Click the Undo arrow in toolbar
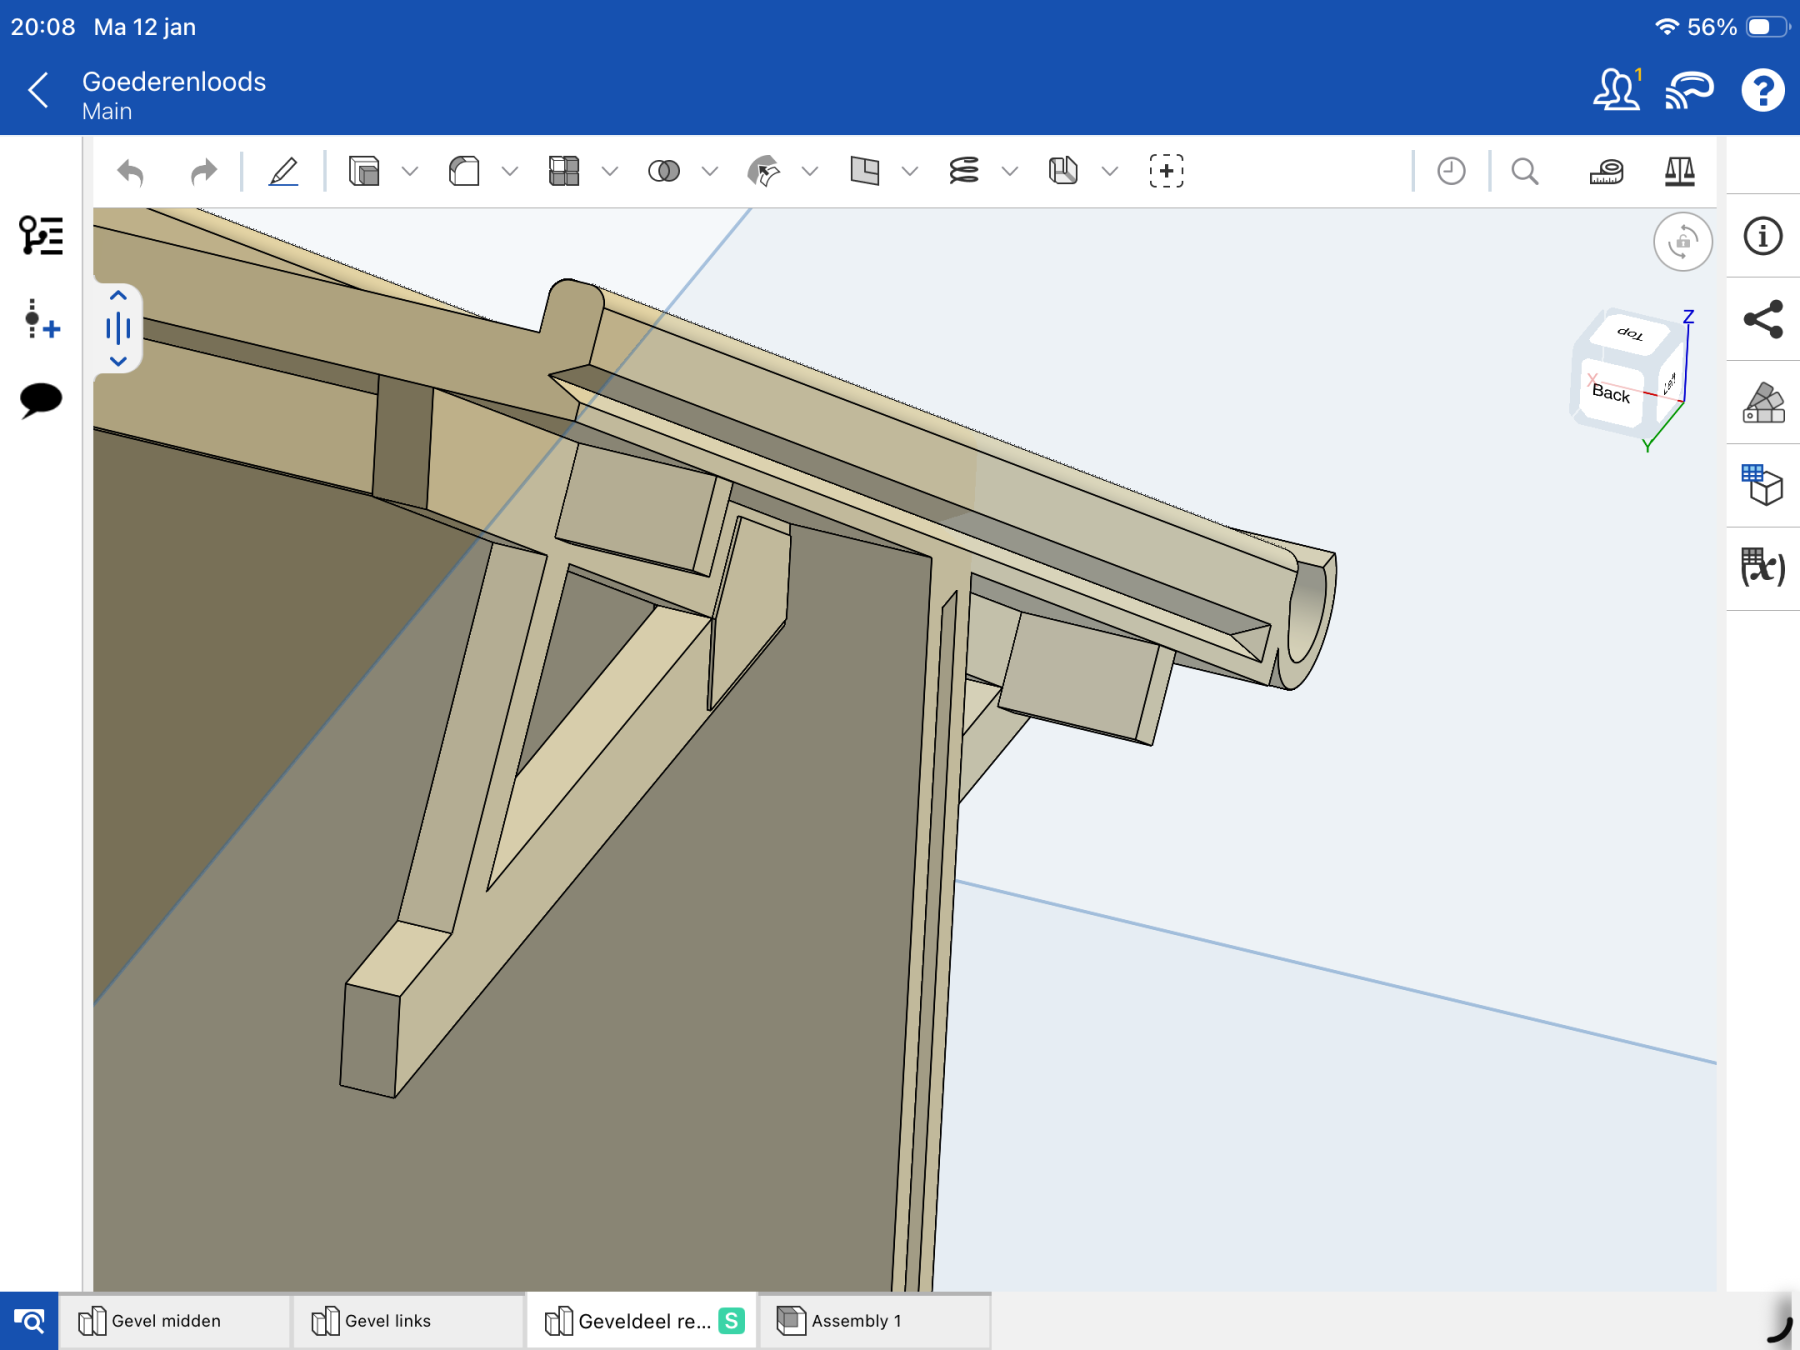Image resolution: width=1800 pixels, height=1350 pixels. tap(131, 172)
